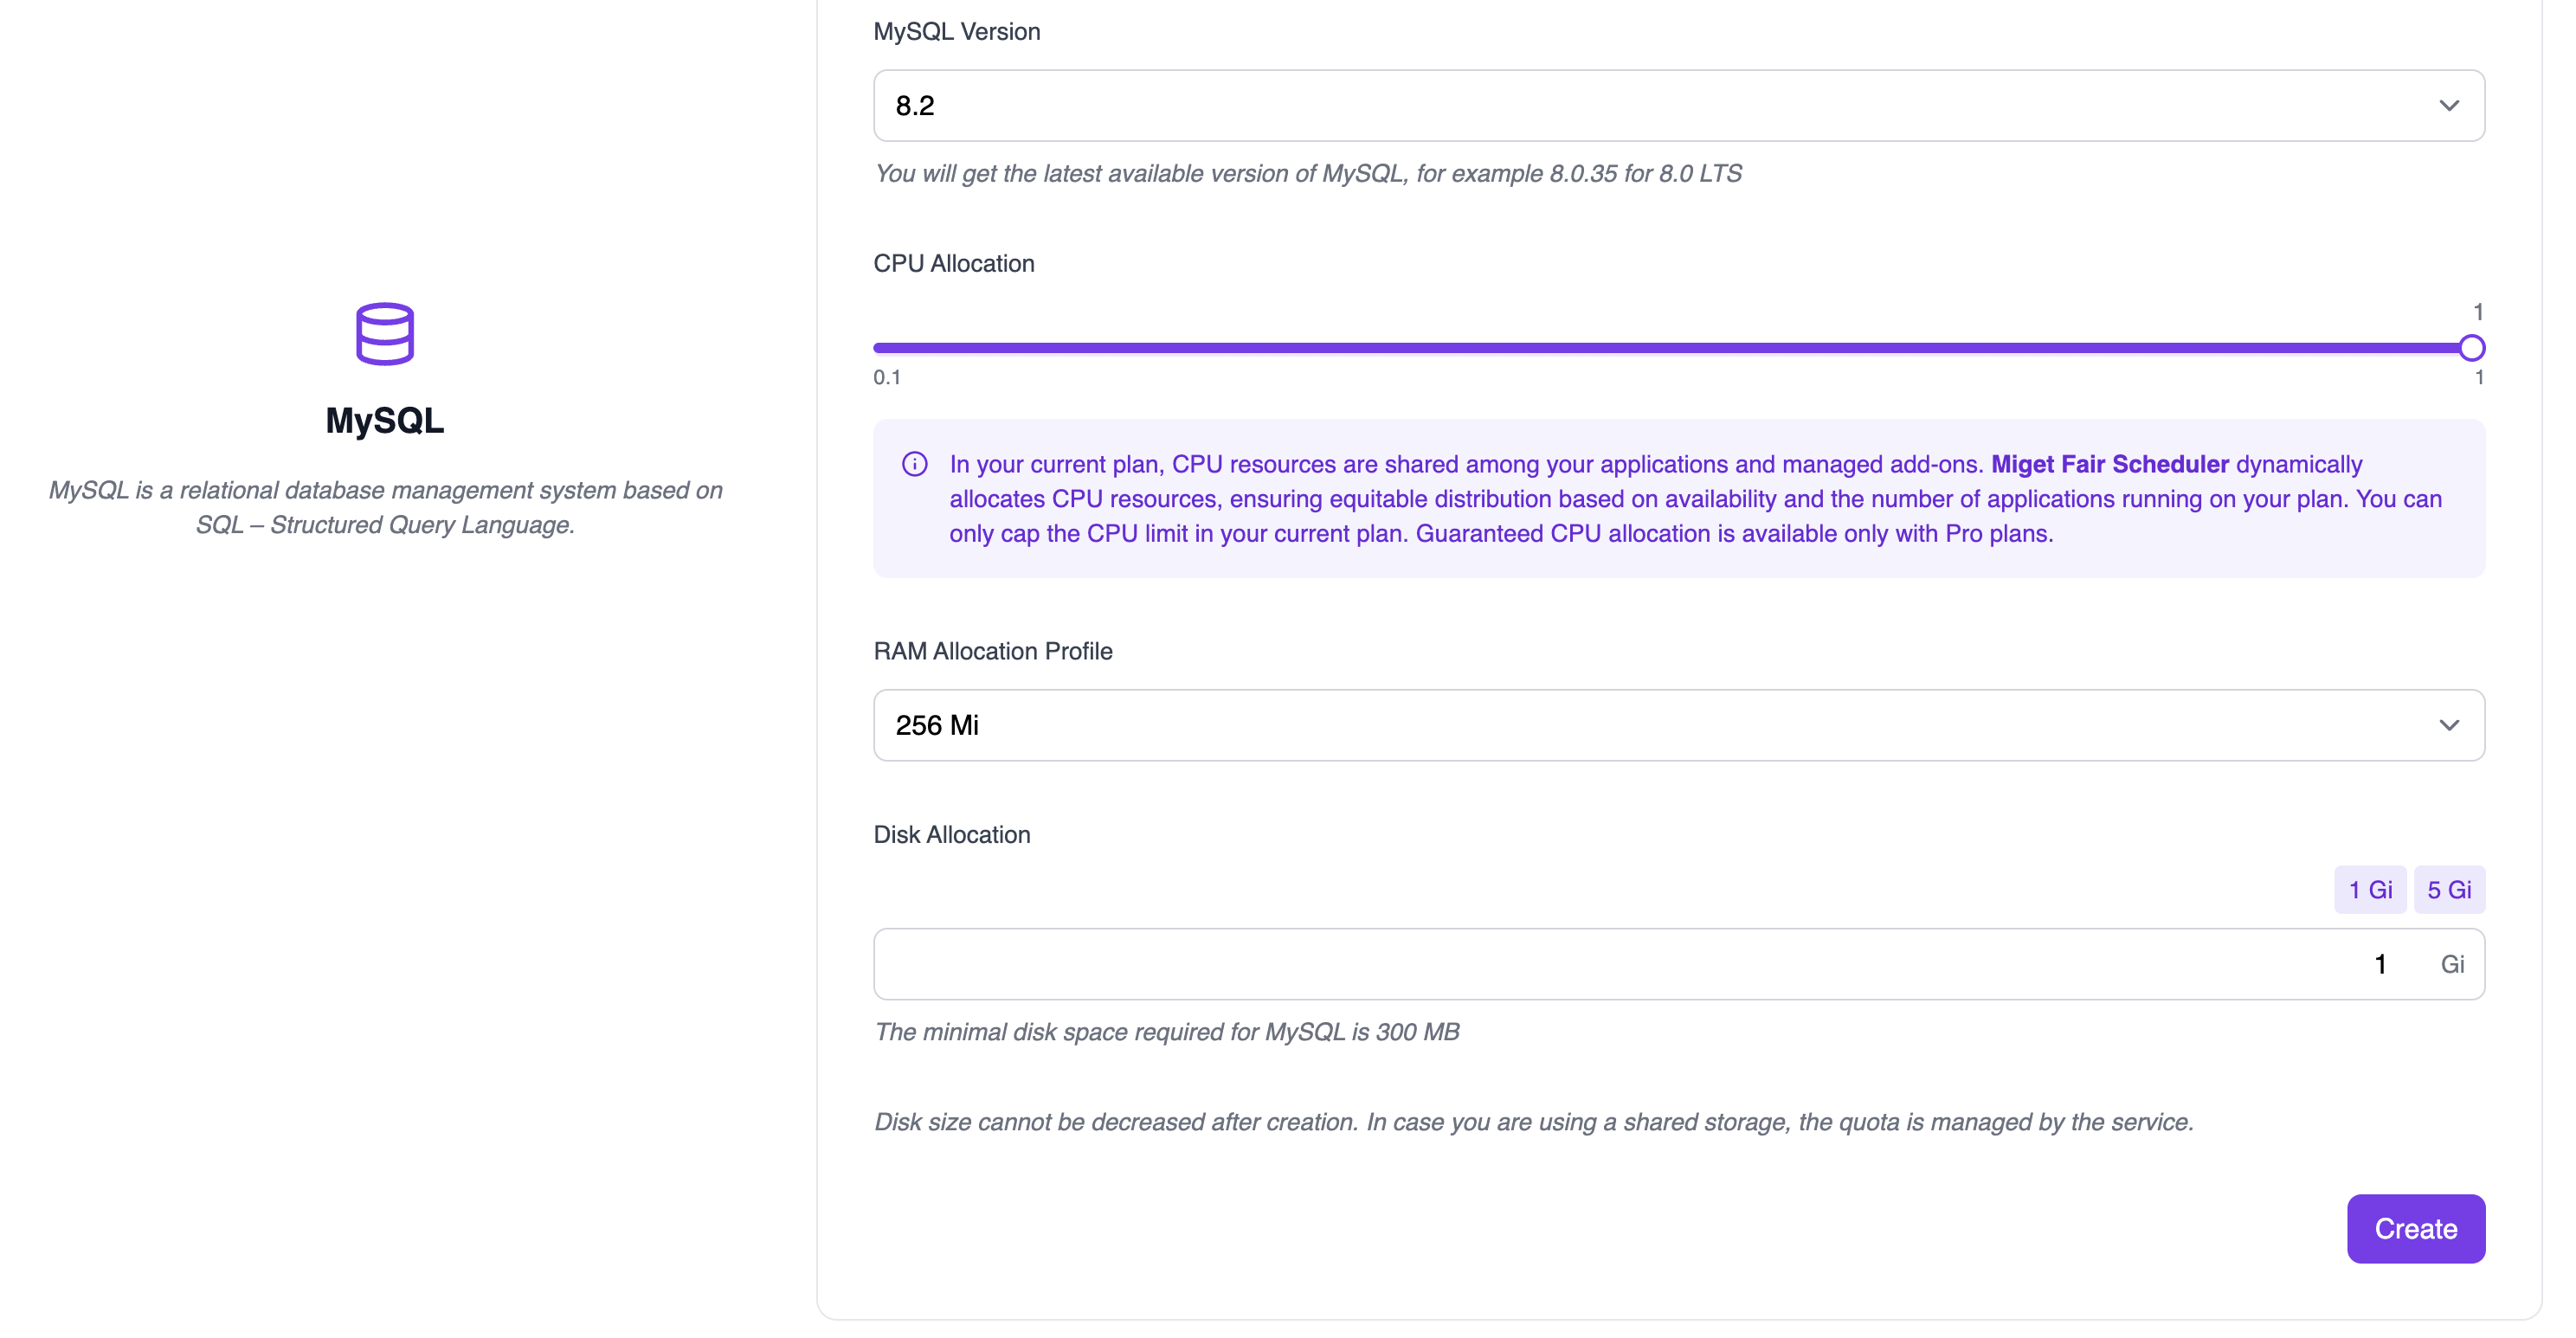Click the purple MySQL database icon
Viewport: 2576px width, 1338px height.
click(384, 333)
